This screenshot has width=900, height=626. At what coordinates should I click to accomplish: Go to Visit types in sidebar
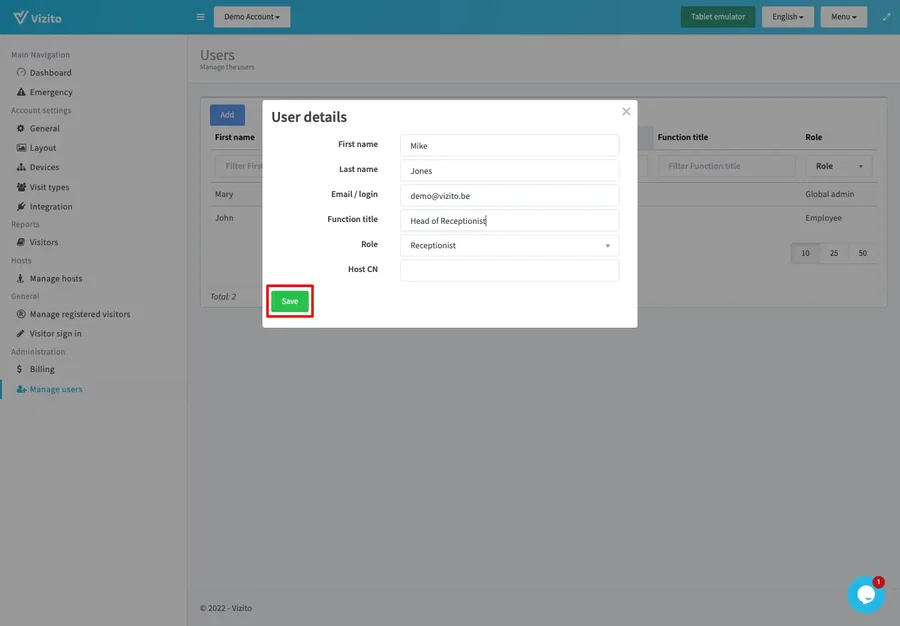click(49, 187)
